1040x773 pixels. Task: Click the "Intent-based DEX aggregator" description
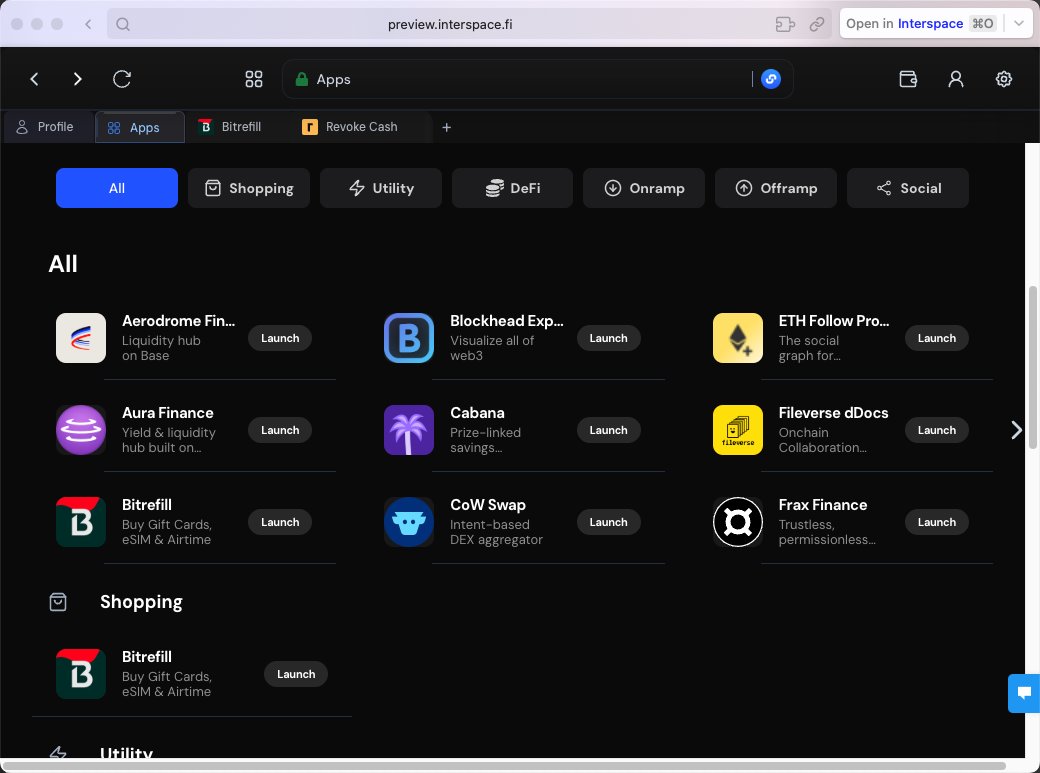pyautogui.click(x=496, y=532)
